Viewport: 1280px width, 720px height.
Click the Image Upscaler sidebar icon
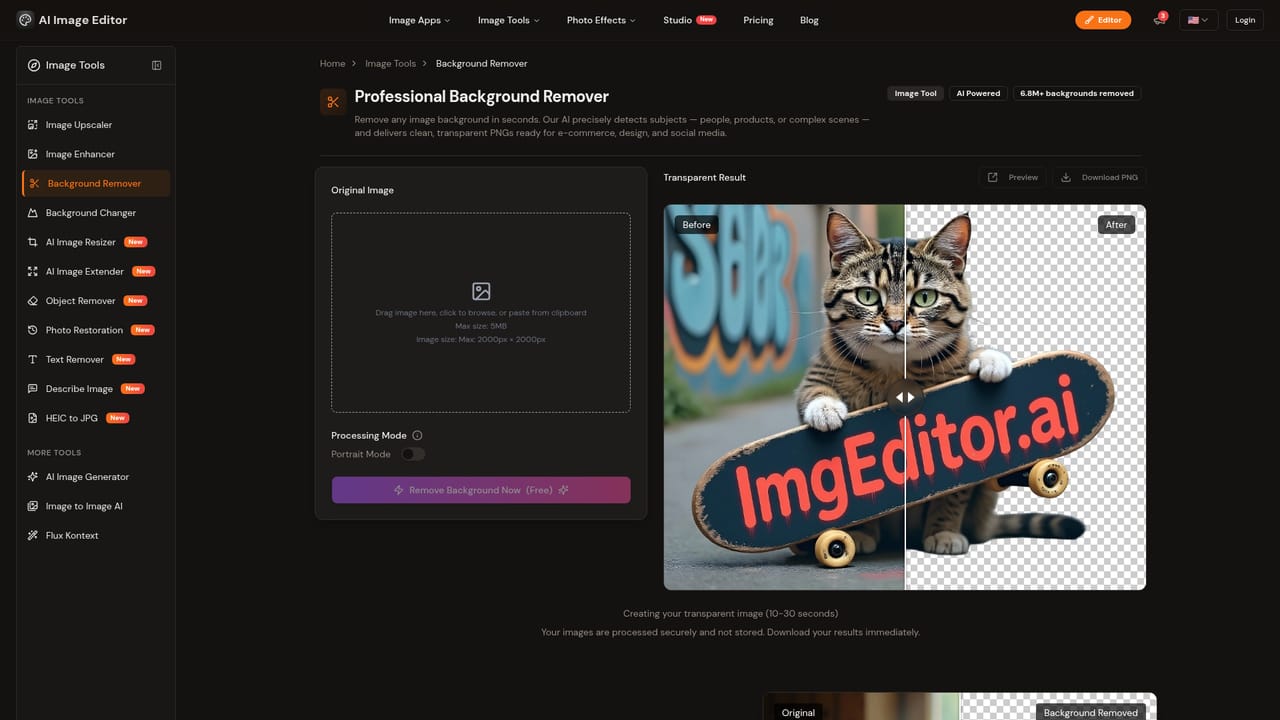click(x=34, y=125)
